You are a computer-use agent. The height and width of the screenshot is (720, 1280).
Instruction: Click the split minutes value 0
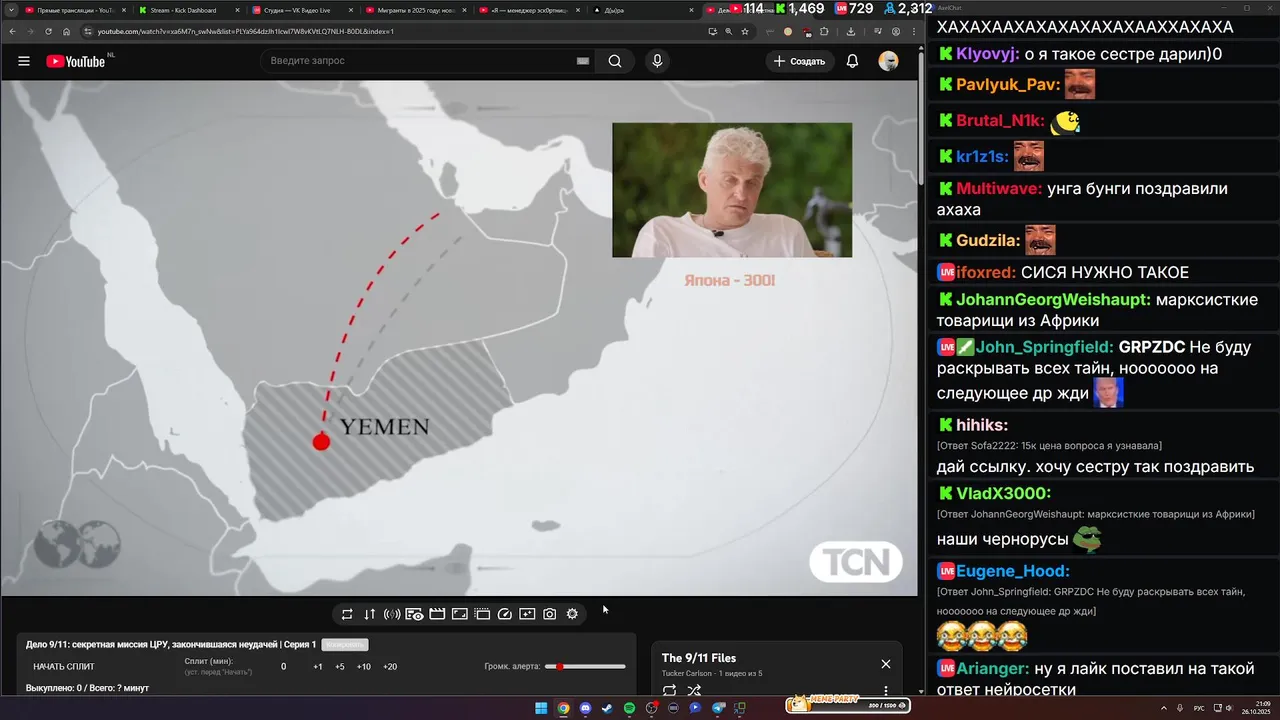point(284,667)
